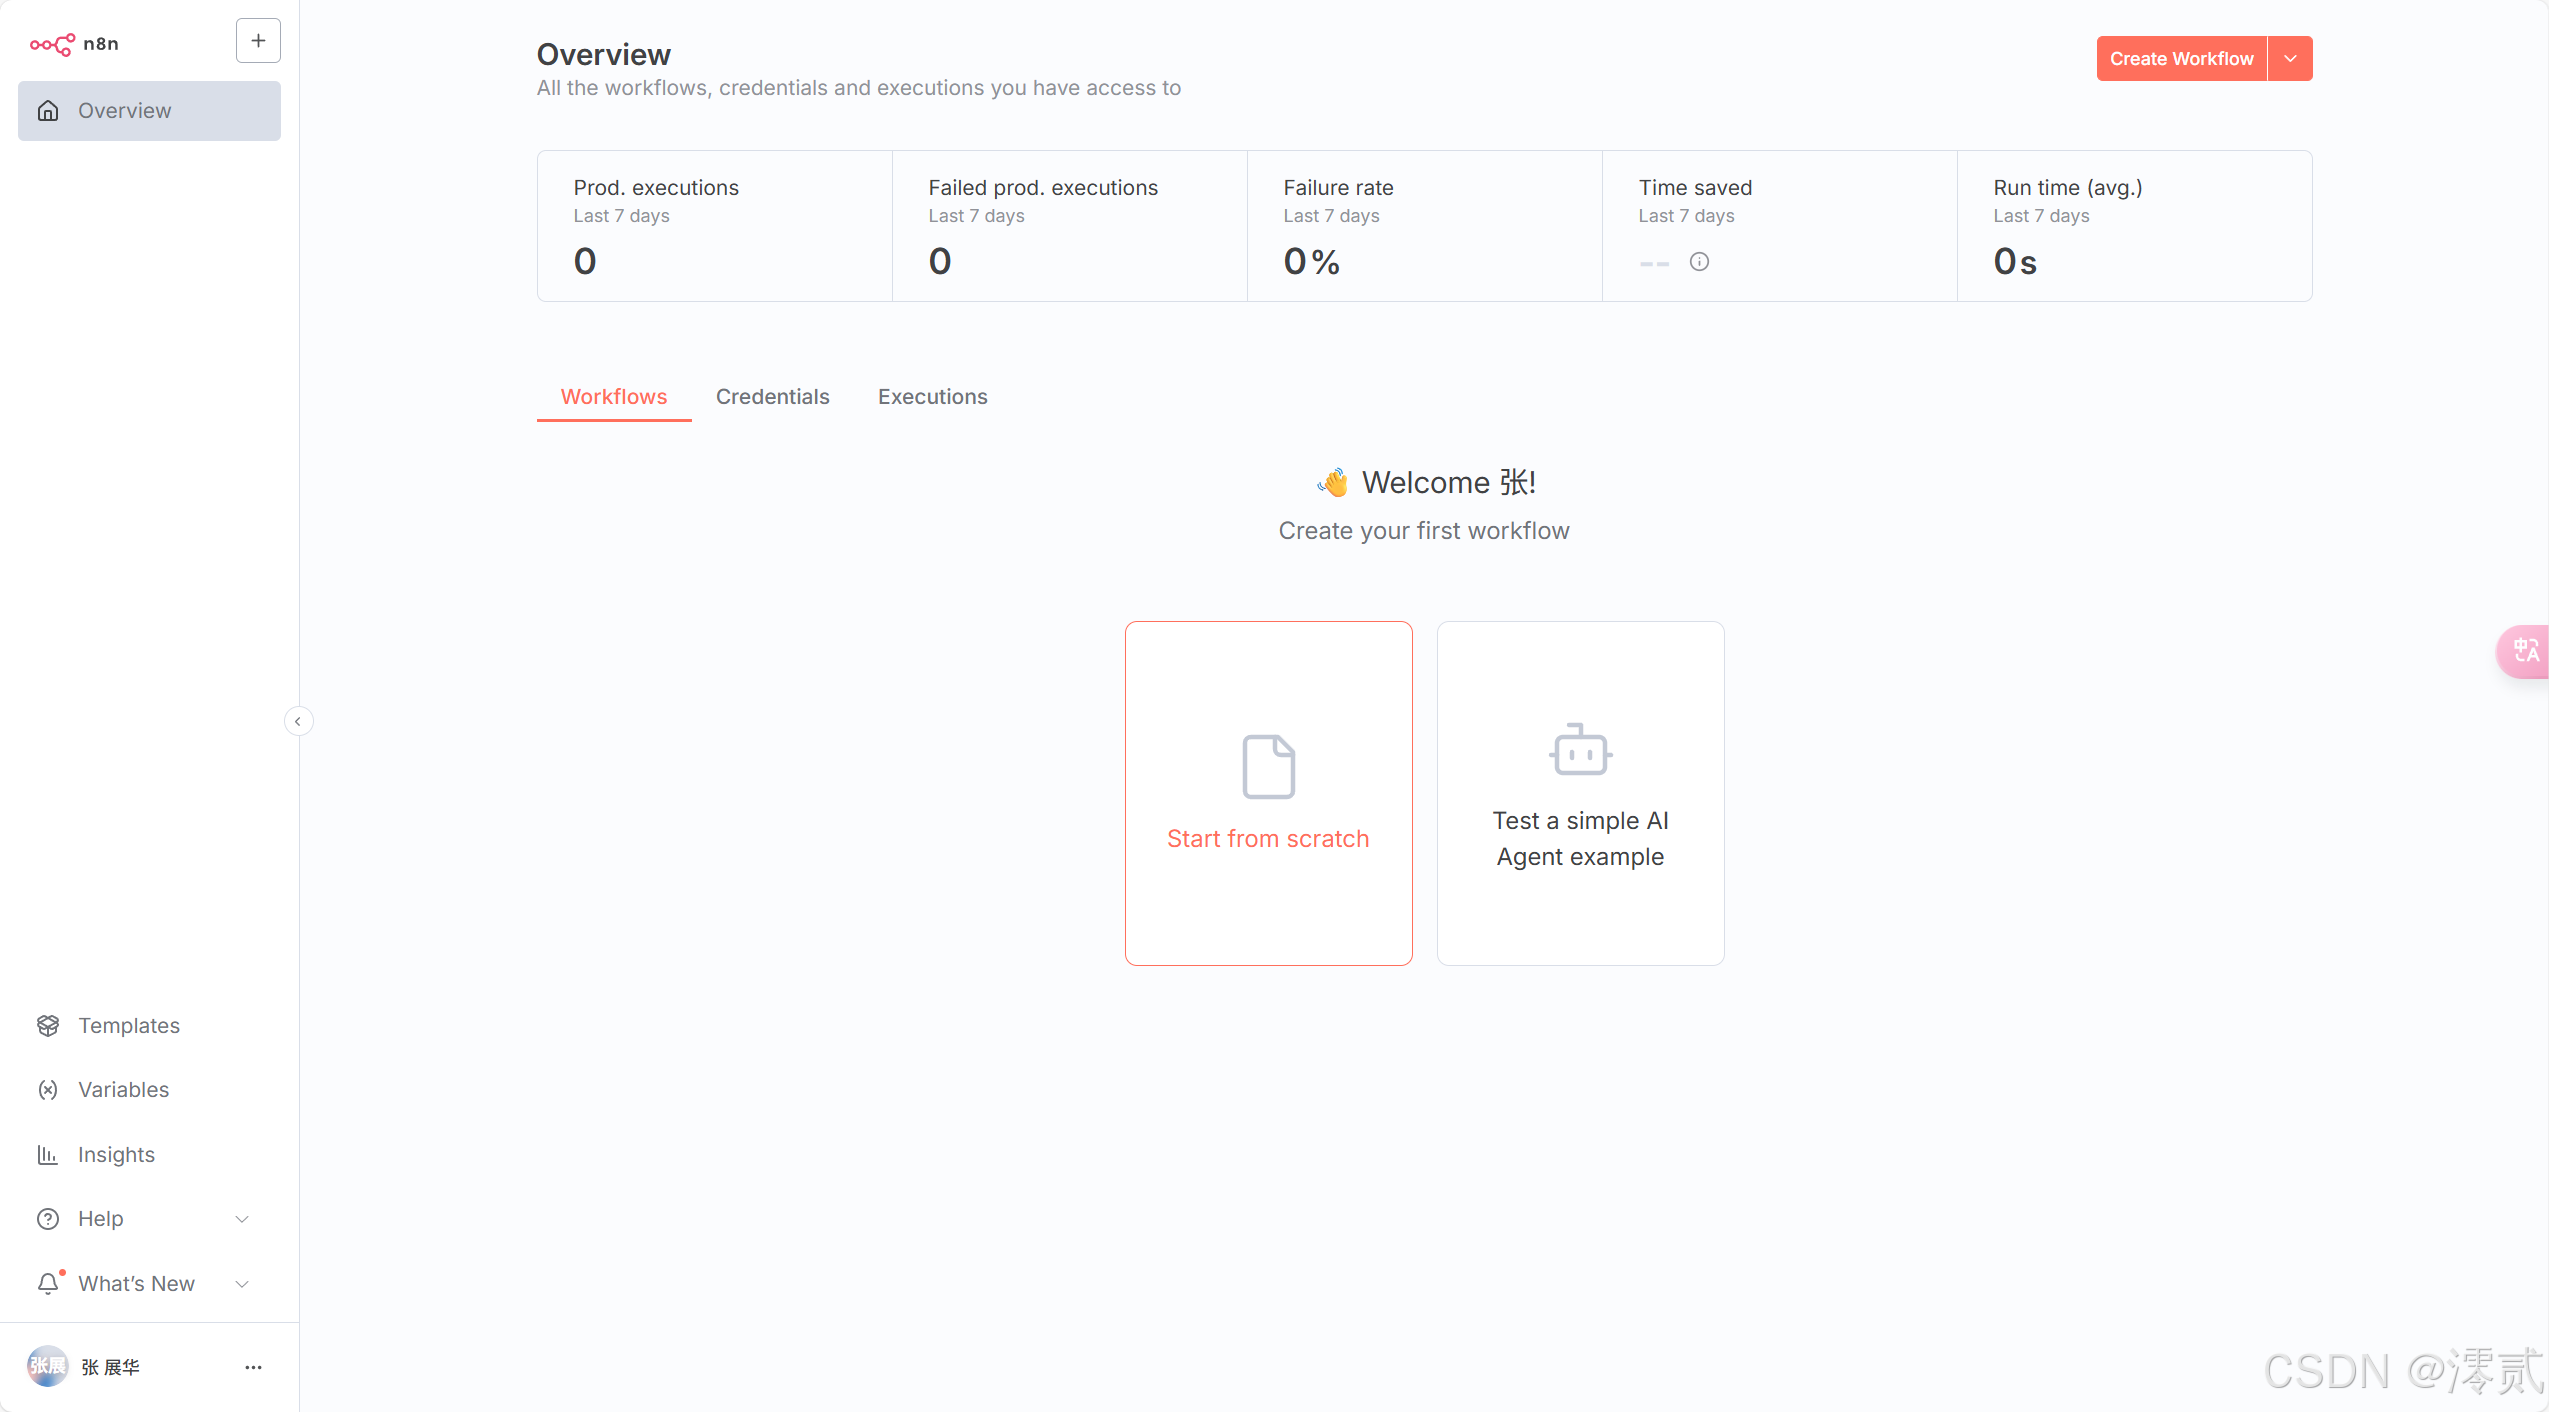Collapse the left sidebar
This screenshot has width=2549, height=1412.
[x=298, y=721]
